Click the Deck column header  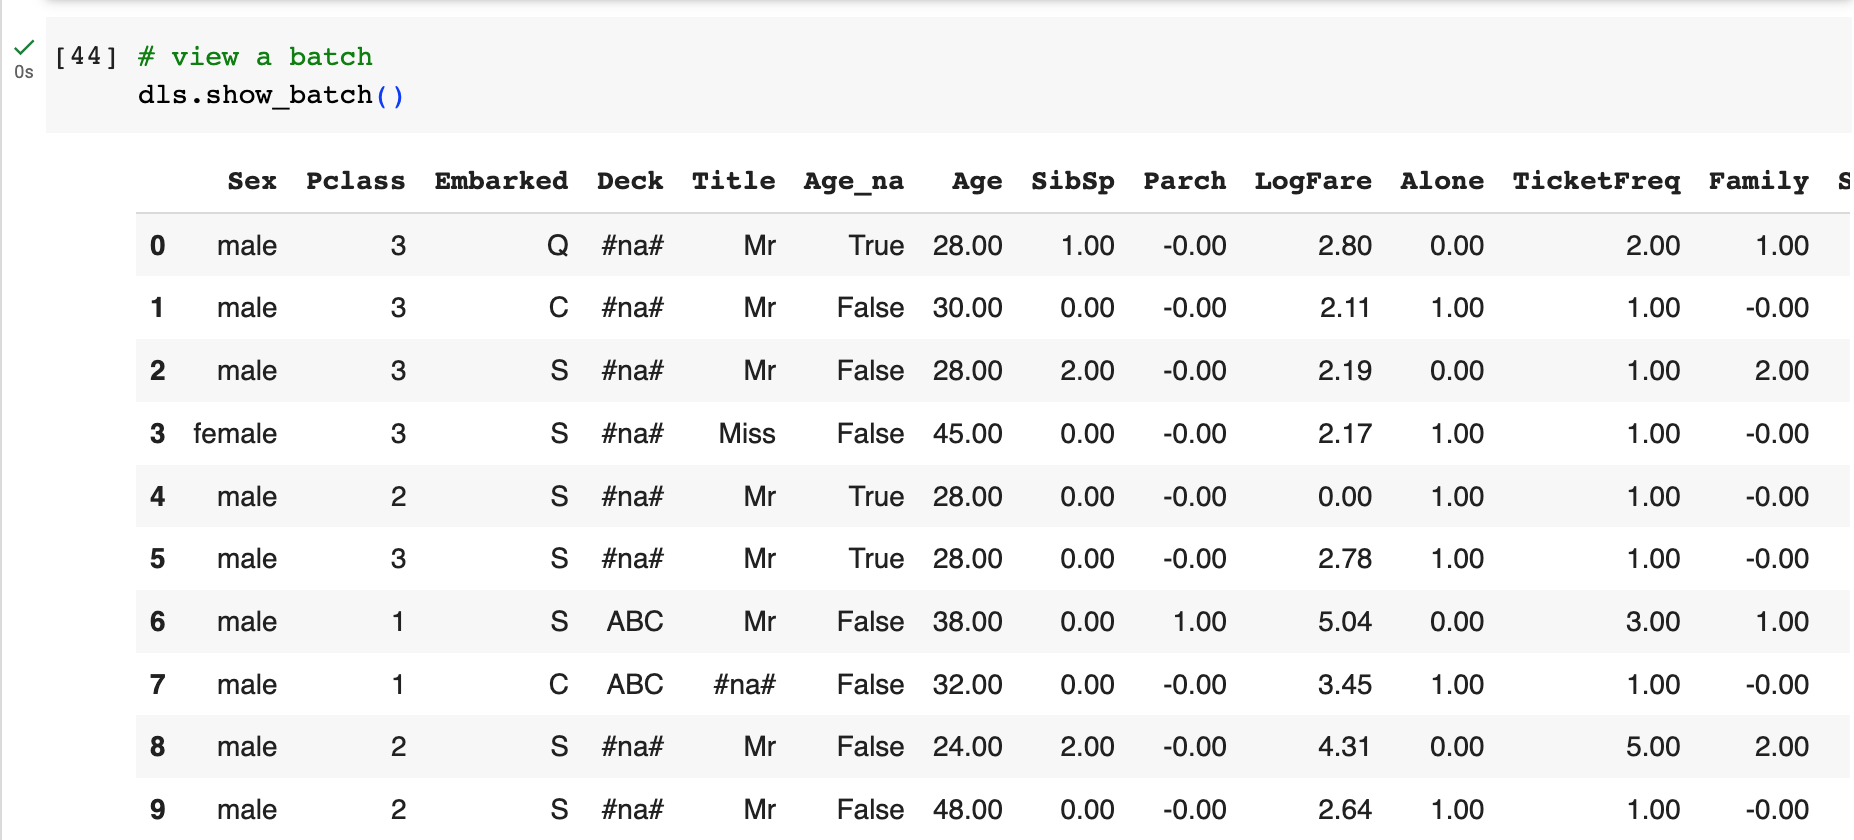(630, 181)
